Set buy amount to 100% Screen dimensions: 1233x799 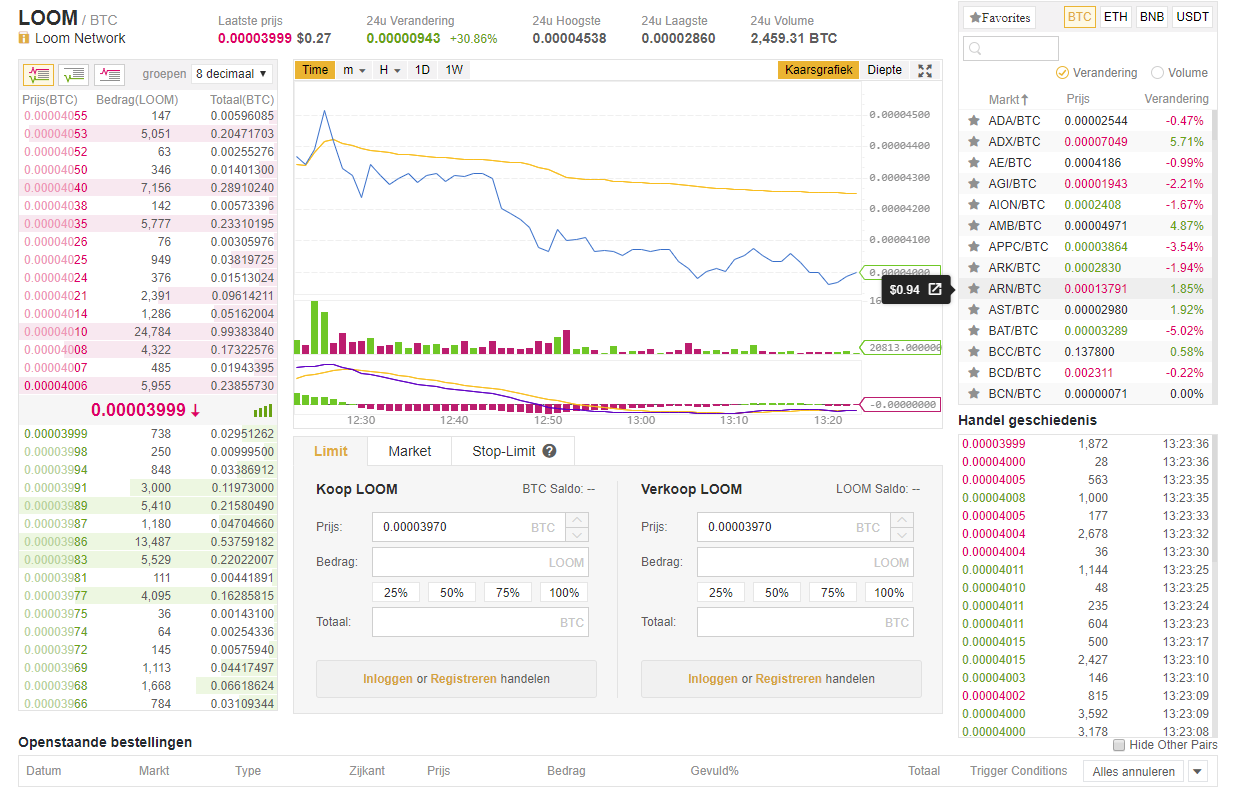pos(564,592)
